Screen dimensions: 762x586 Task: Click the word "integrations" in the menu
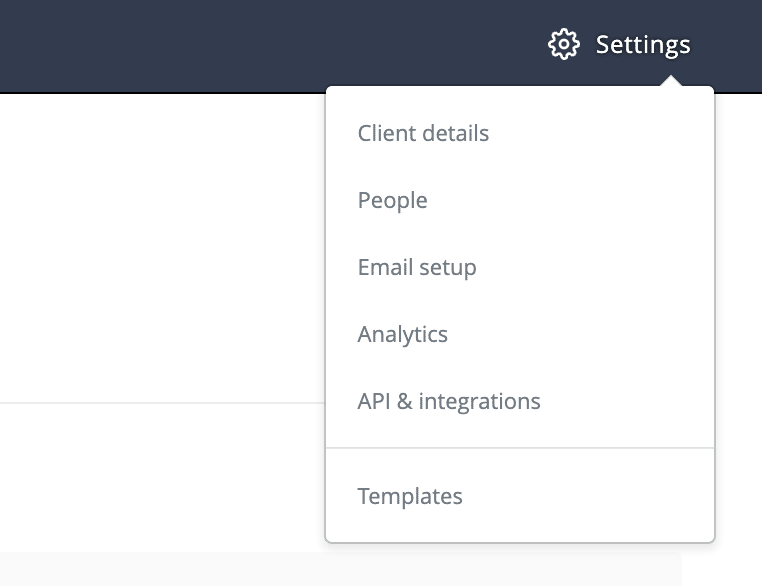tap(480, 401)
